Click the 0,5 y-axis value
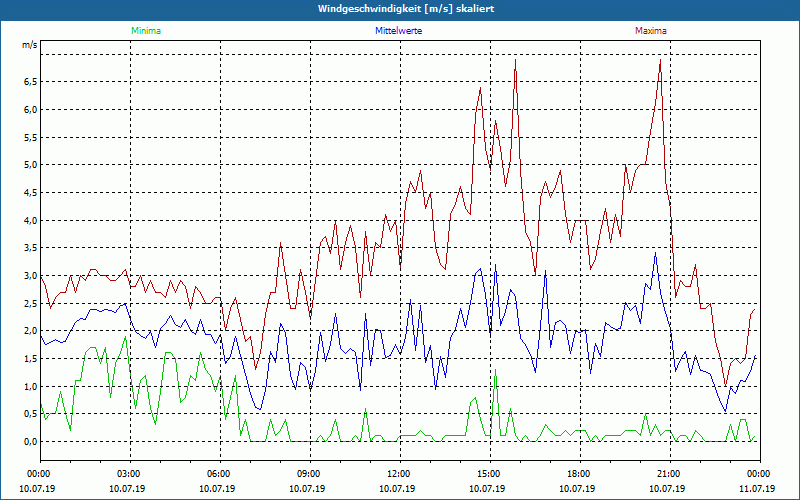The image size is (800, 500). pos(31,414)
